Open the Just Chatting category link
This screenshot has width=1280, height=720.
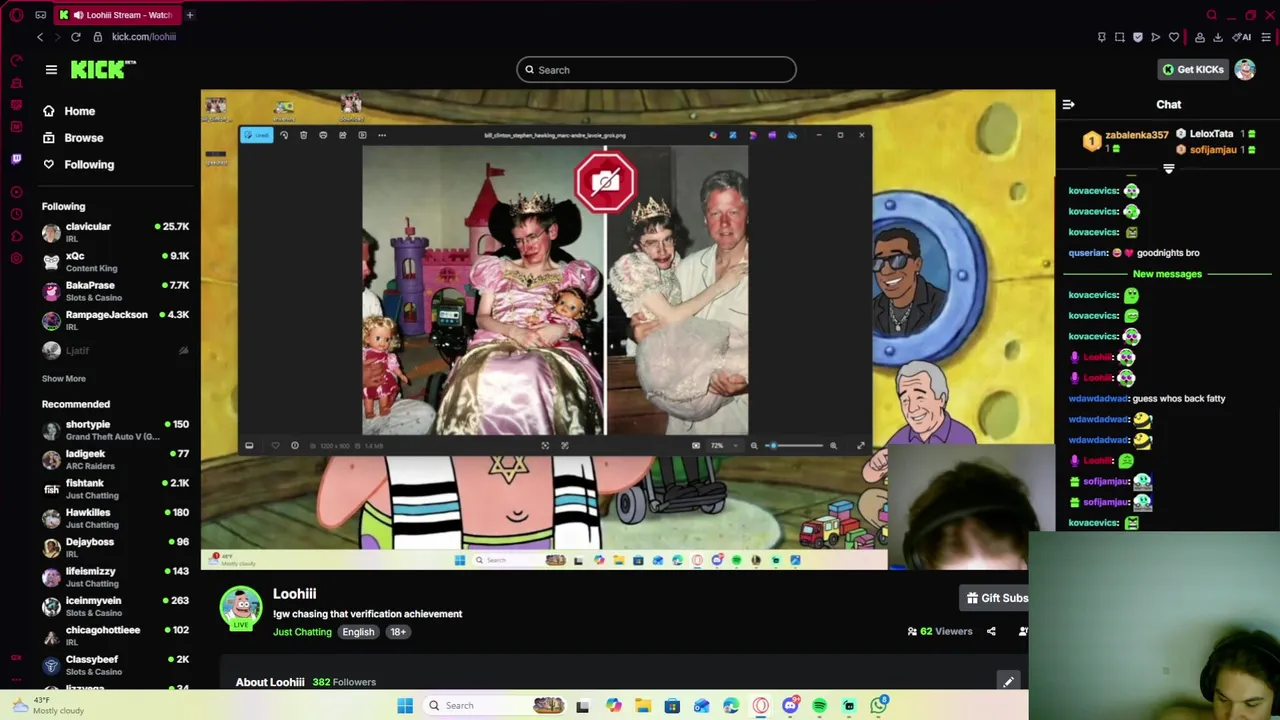(302, 632)
